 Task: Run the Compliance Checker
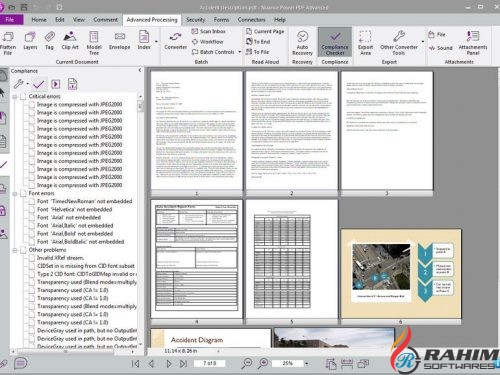tap(335, 43)
